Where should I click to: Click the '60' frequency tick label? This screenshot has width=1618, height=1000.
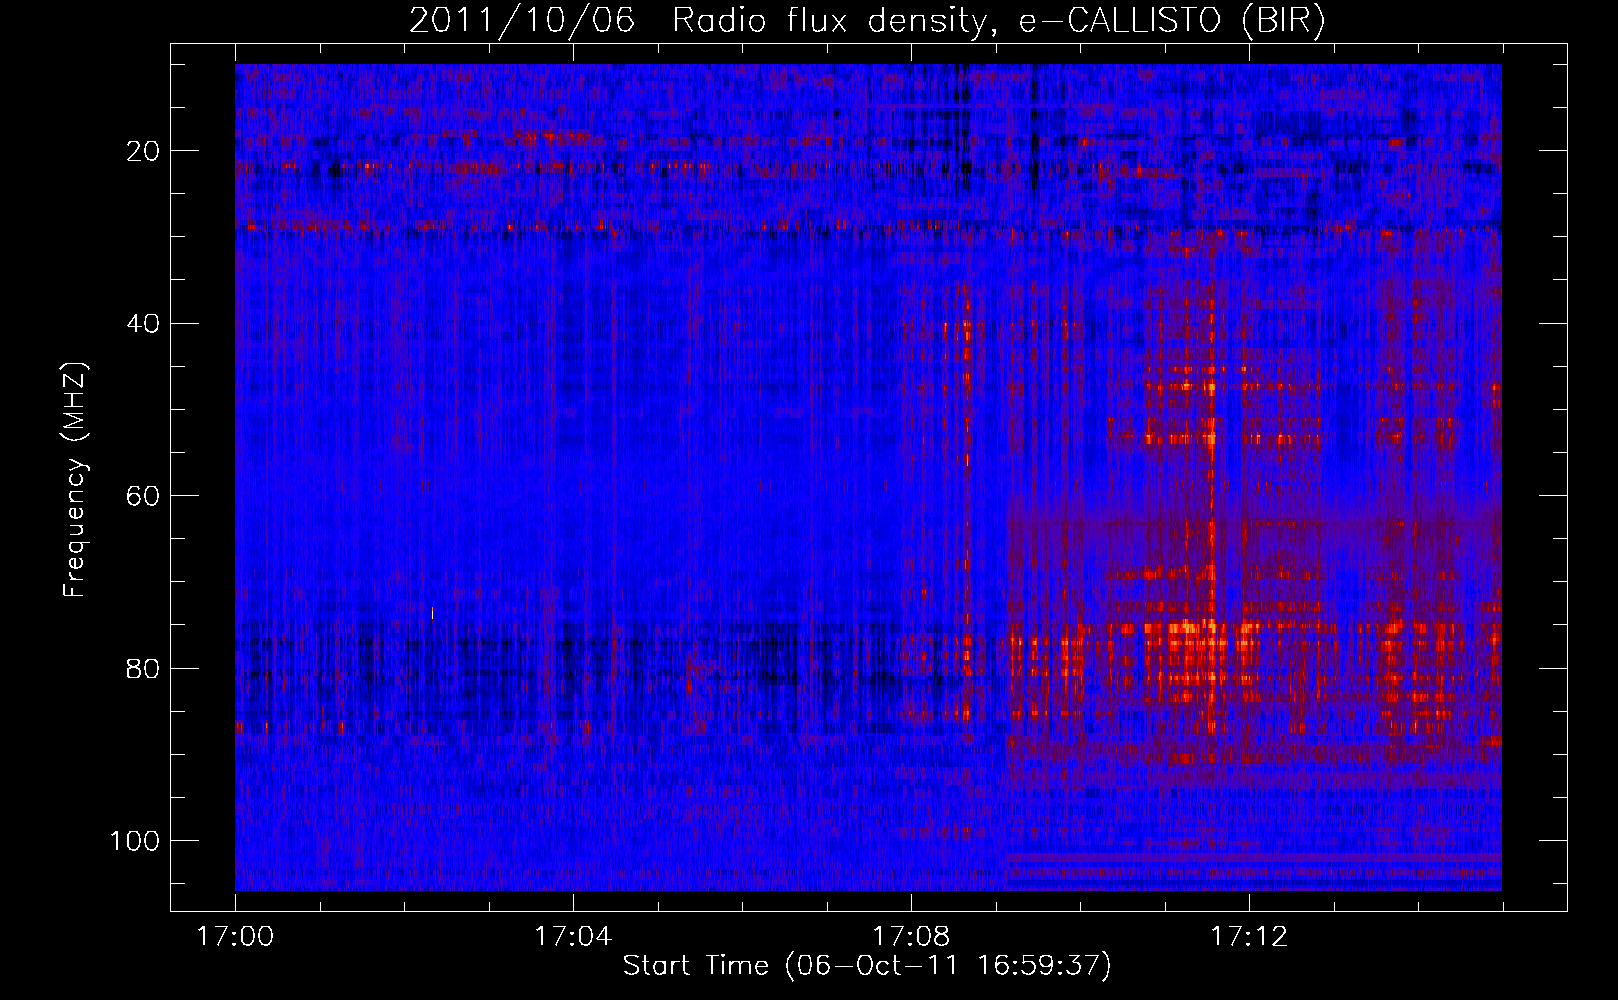143,496
